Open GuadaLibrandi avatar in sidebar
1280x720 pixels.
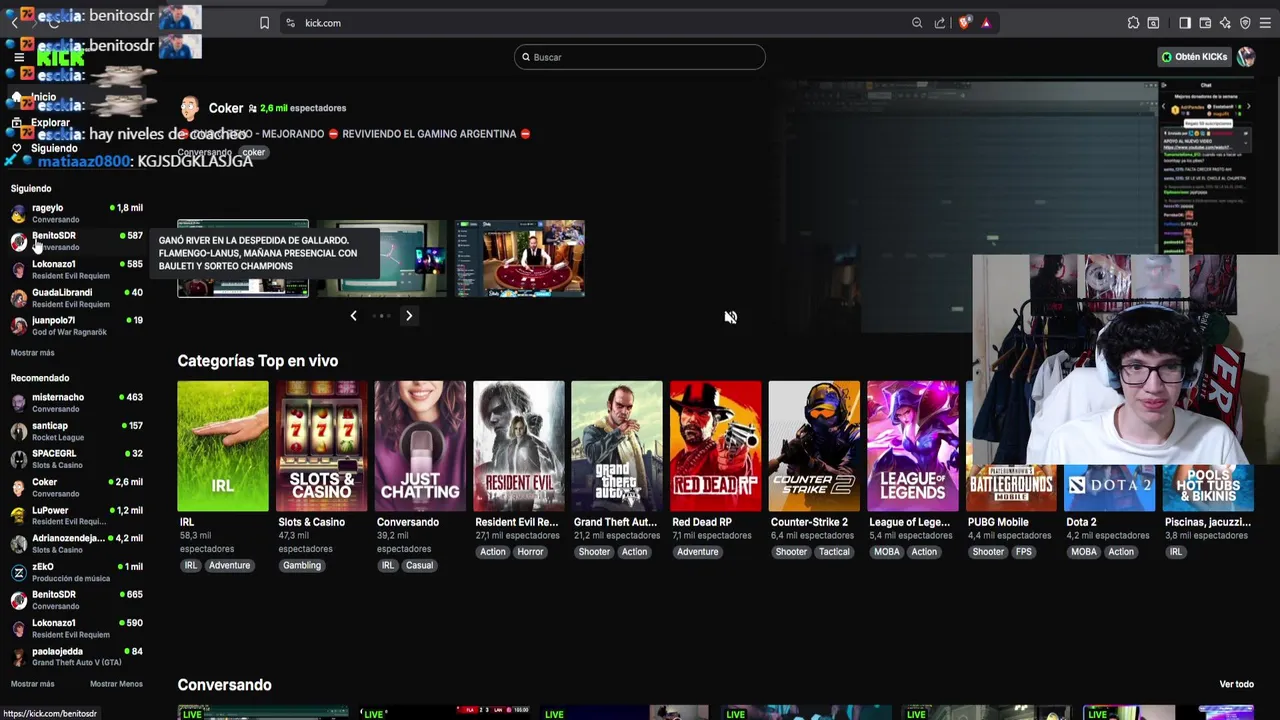(18, 298)
